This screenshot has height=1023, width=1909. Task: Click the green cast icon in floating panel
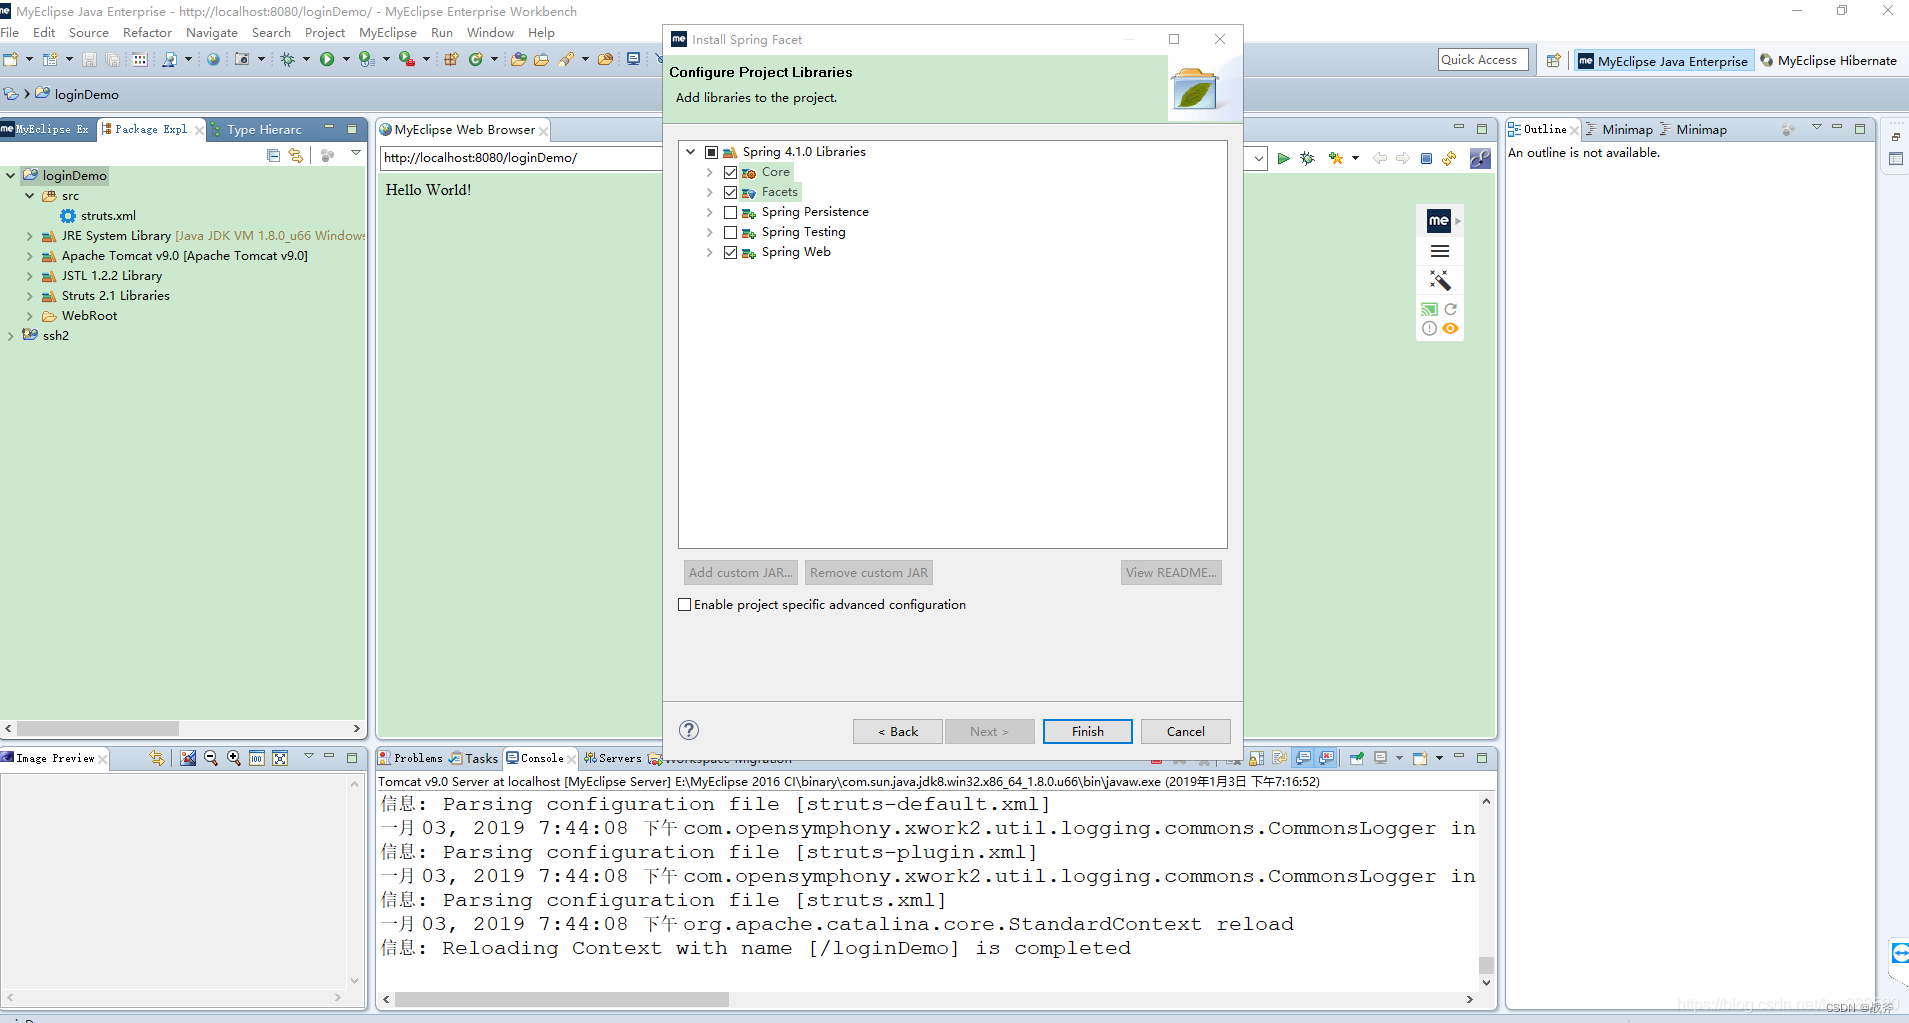click(1429, 309)
